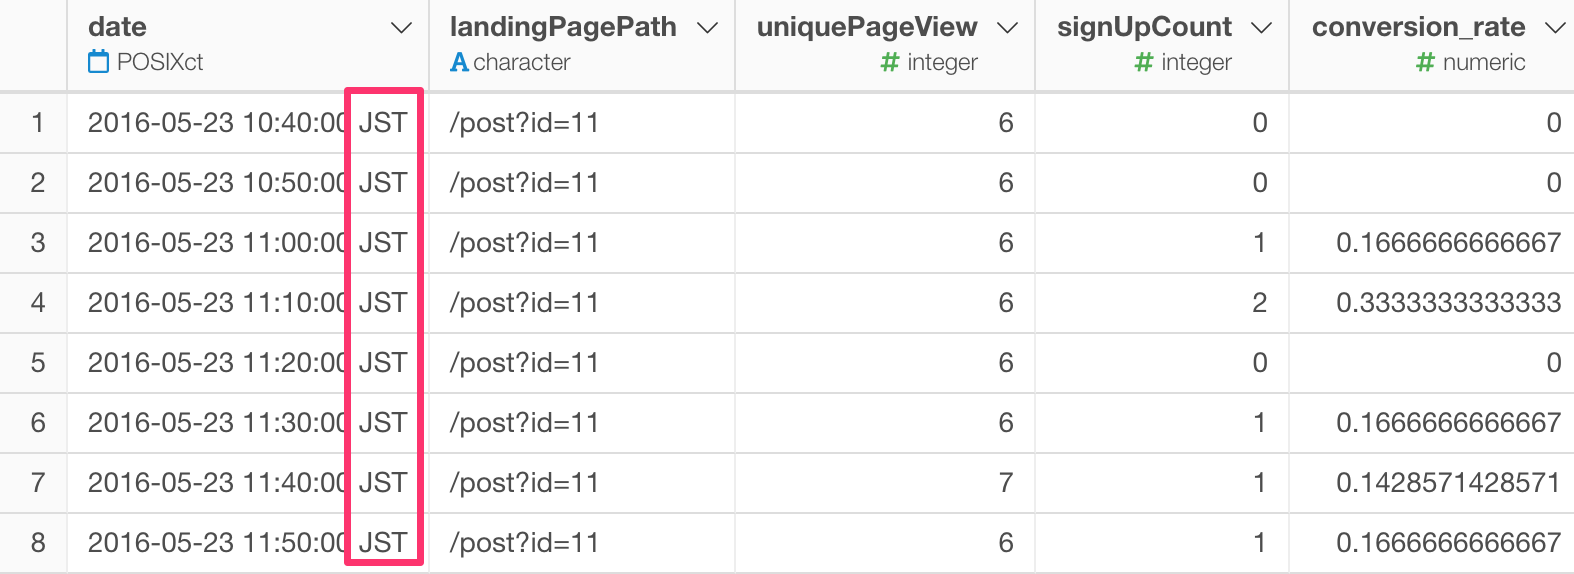The height and width of the screenshot is (574, 1574).
Task: Select row number 8
Action: pos(38,543)
